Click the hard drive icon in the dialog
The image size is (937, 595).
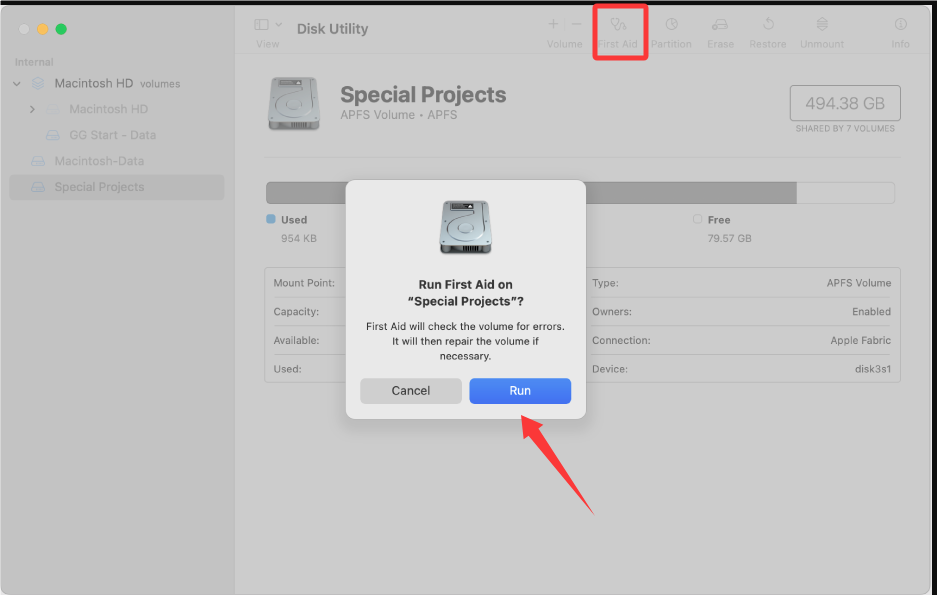[466, 227]
